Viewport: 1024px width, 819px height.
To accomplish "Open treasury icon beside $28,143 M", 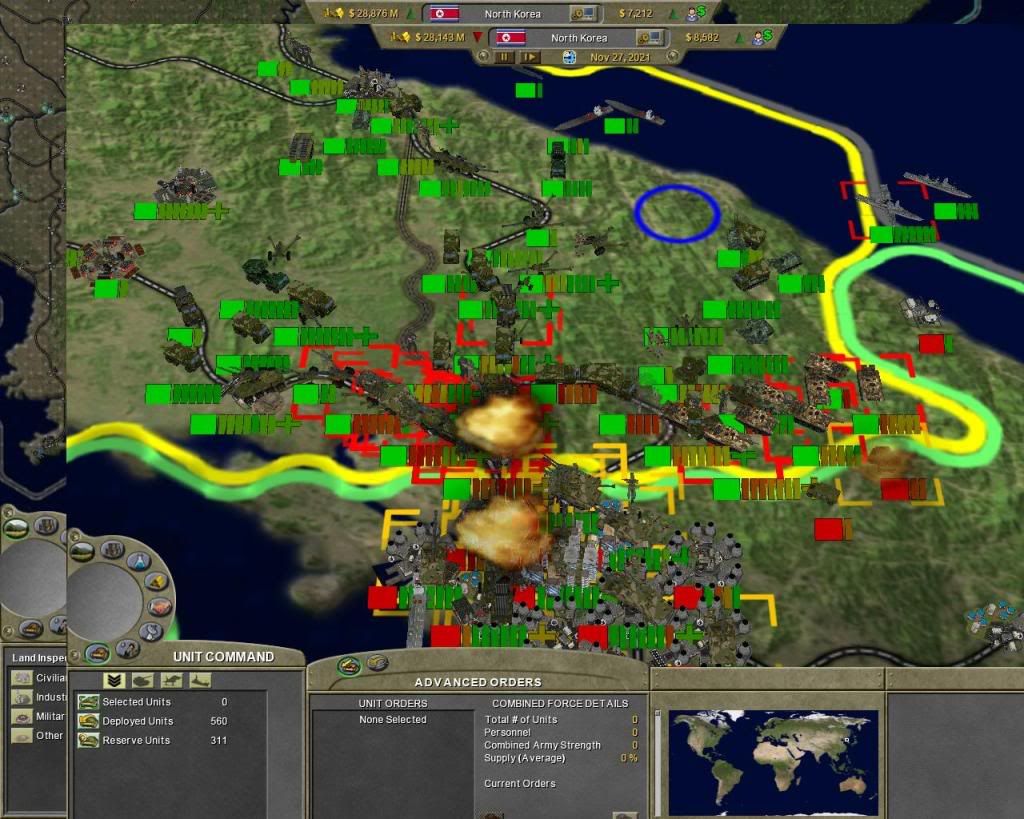I will tap(400, 37).
